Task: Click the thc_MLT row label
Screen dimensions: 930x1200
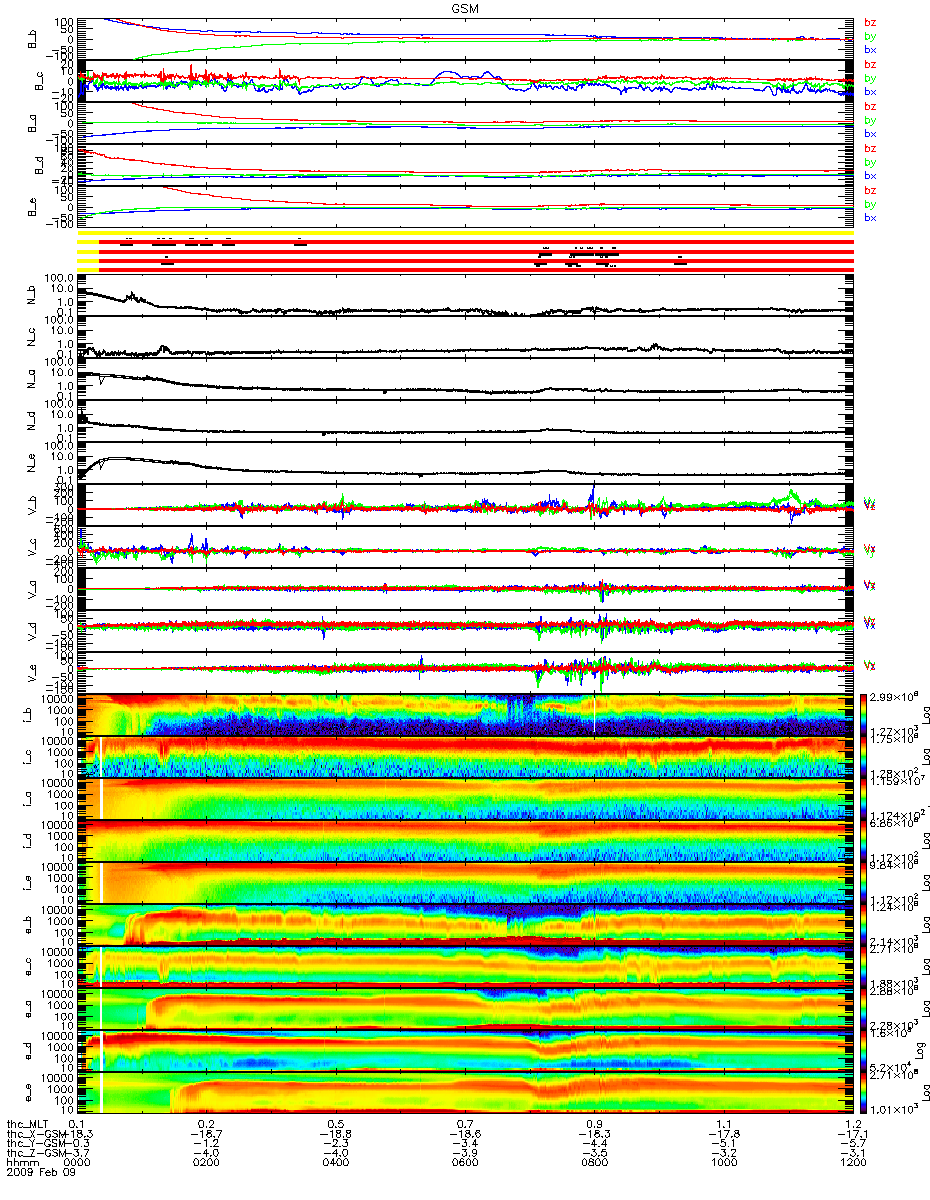Action: [28, 1124]
